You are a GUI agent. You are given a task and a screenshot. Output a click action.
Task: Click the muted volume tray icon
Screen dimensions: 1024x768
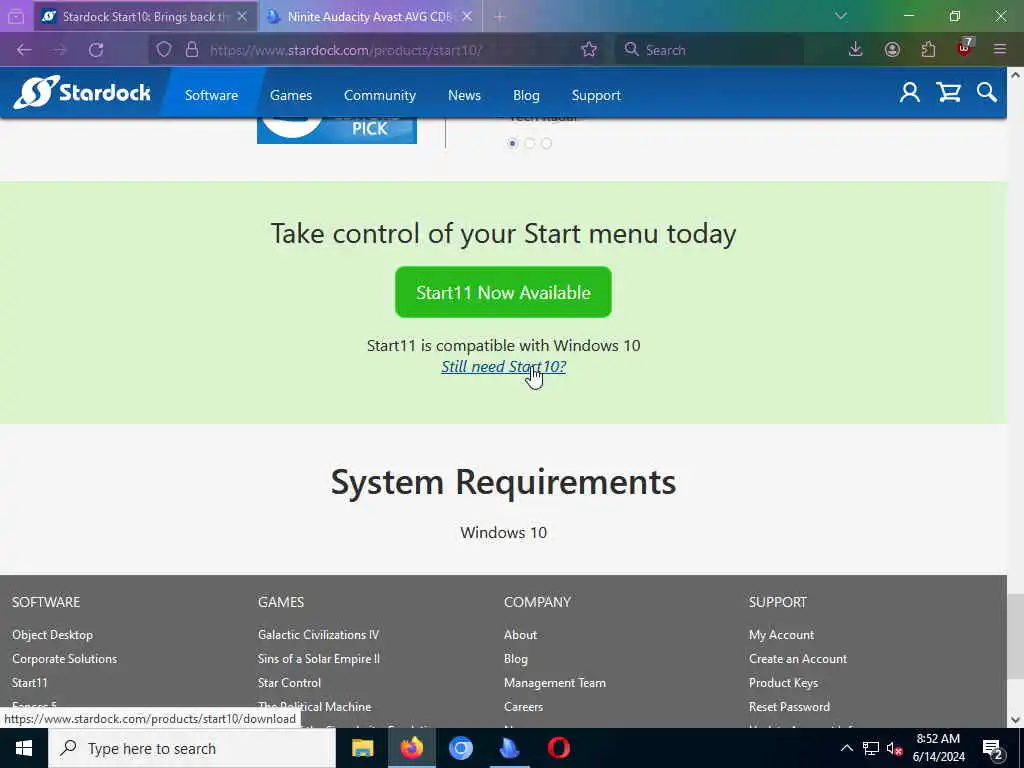pos(895,748)
